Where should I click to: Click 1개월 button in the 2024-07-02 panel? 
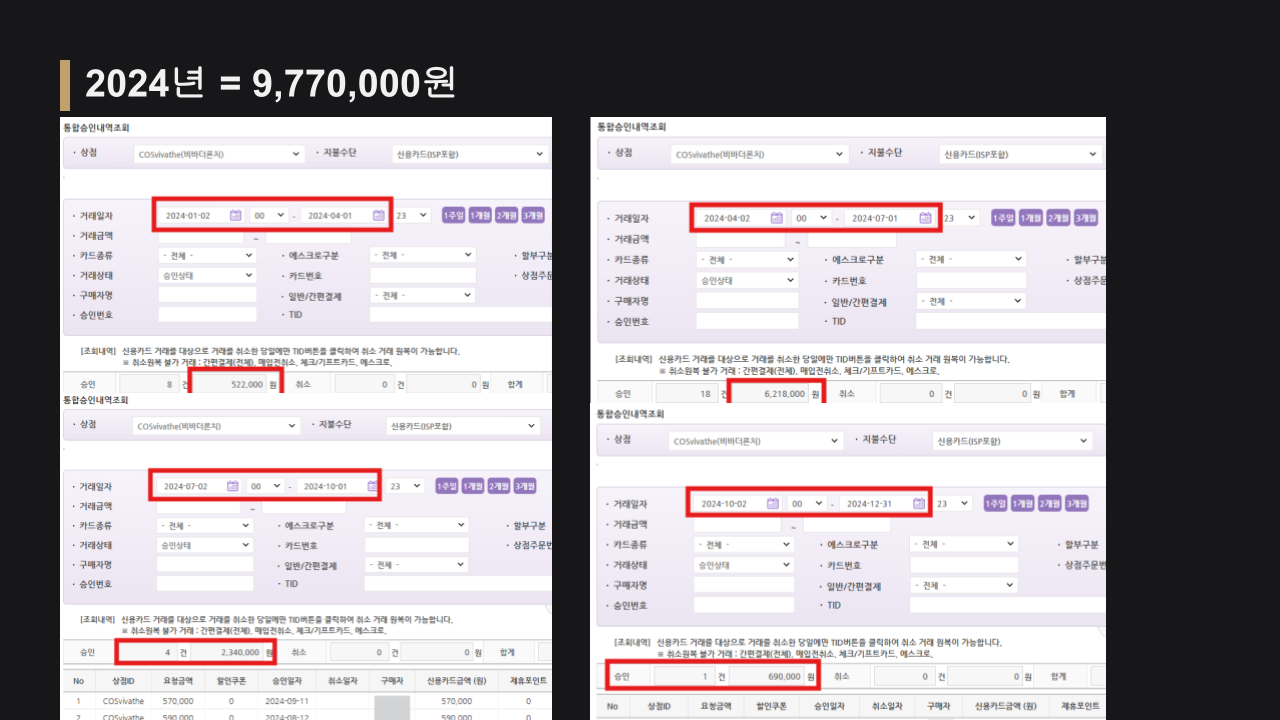pyautogui.click(x=473, y=486)
